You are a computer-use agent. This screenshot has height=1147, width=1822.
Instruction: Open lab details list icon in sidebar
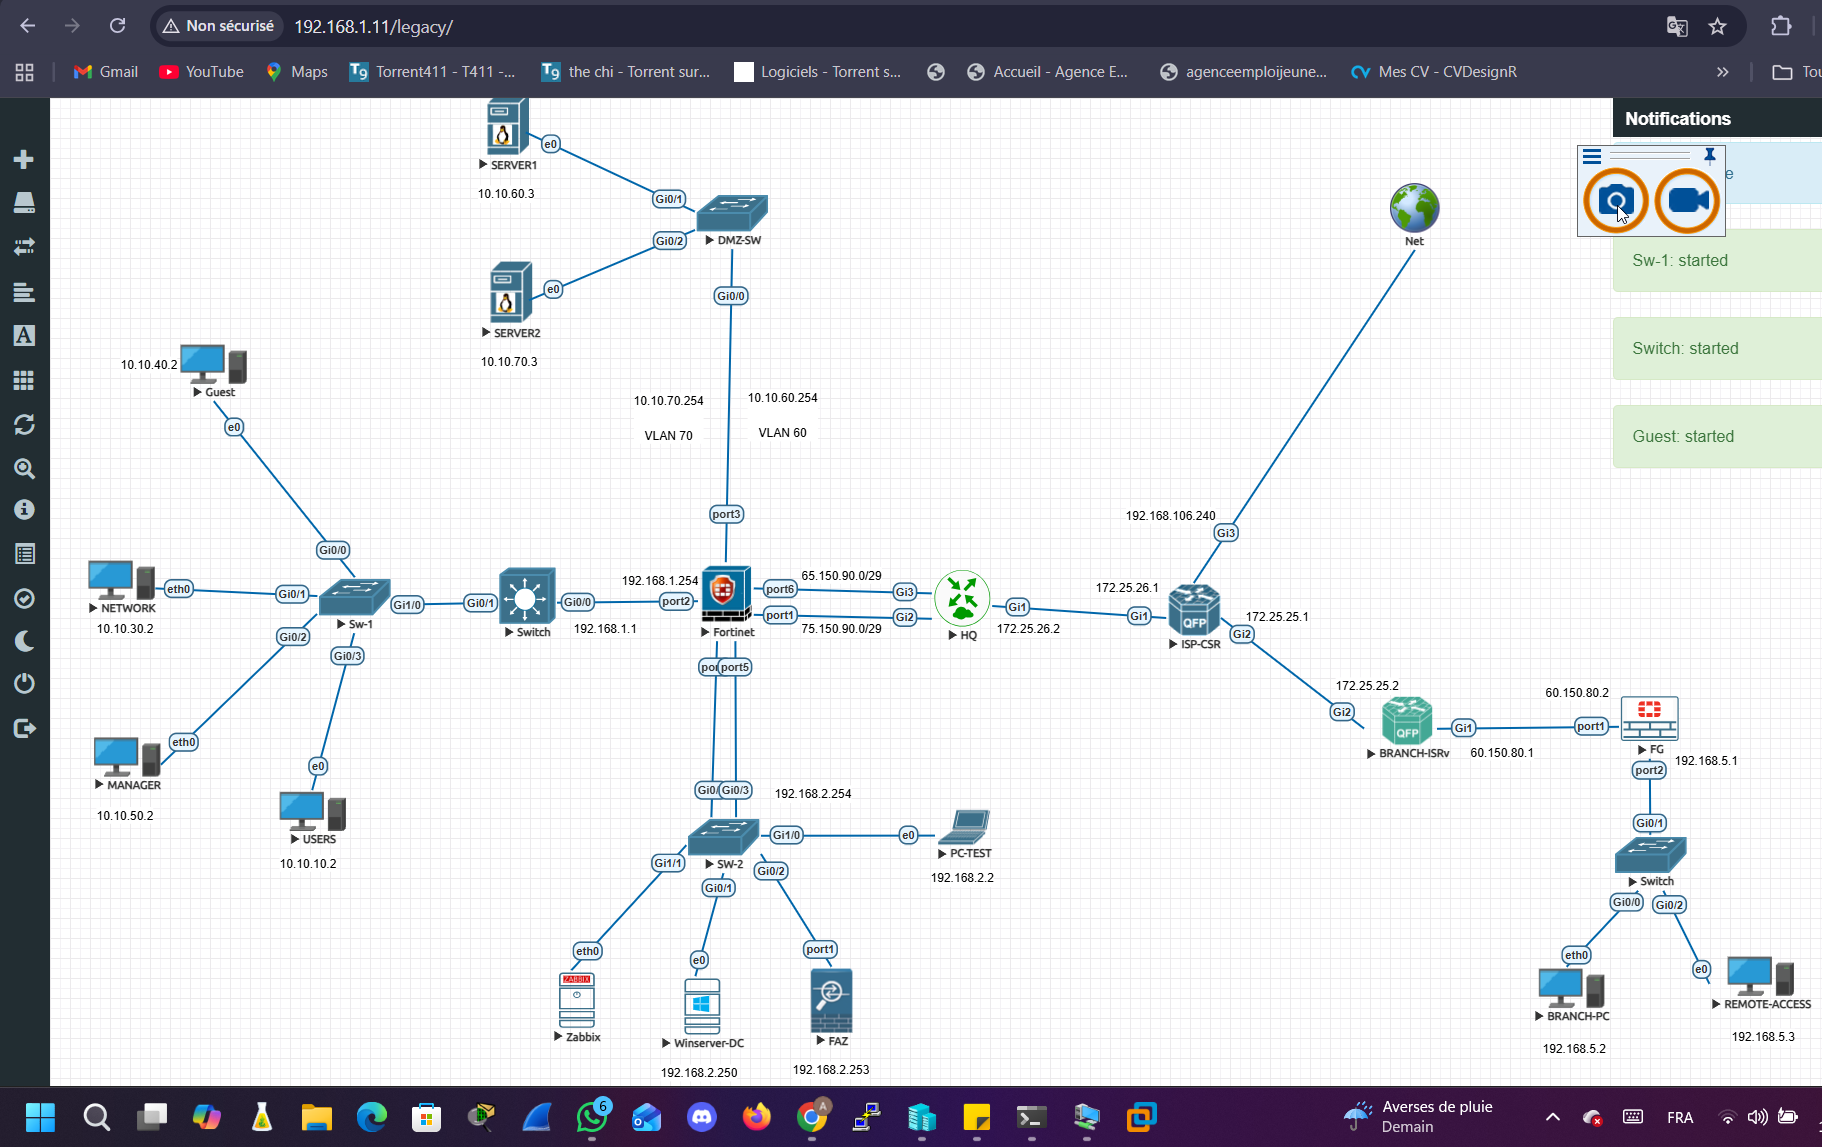click(x=24, y=554)
